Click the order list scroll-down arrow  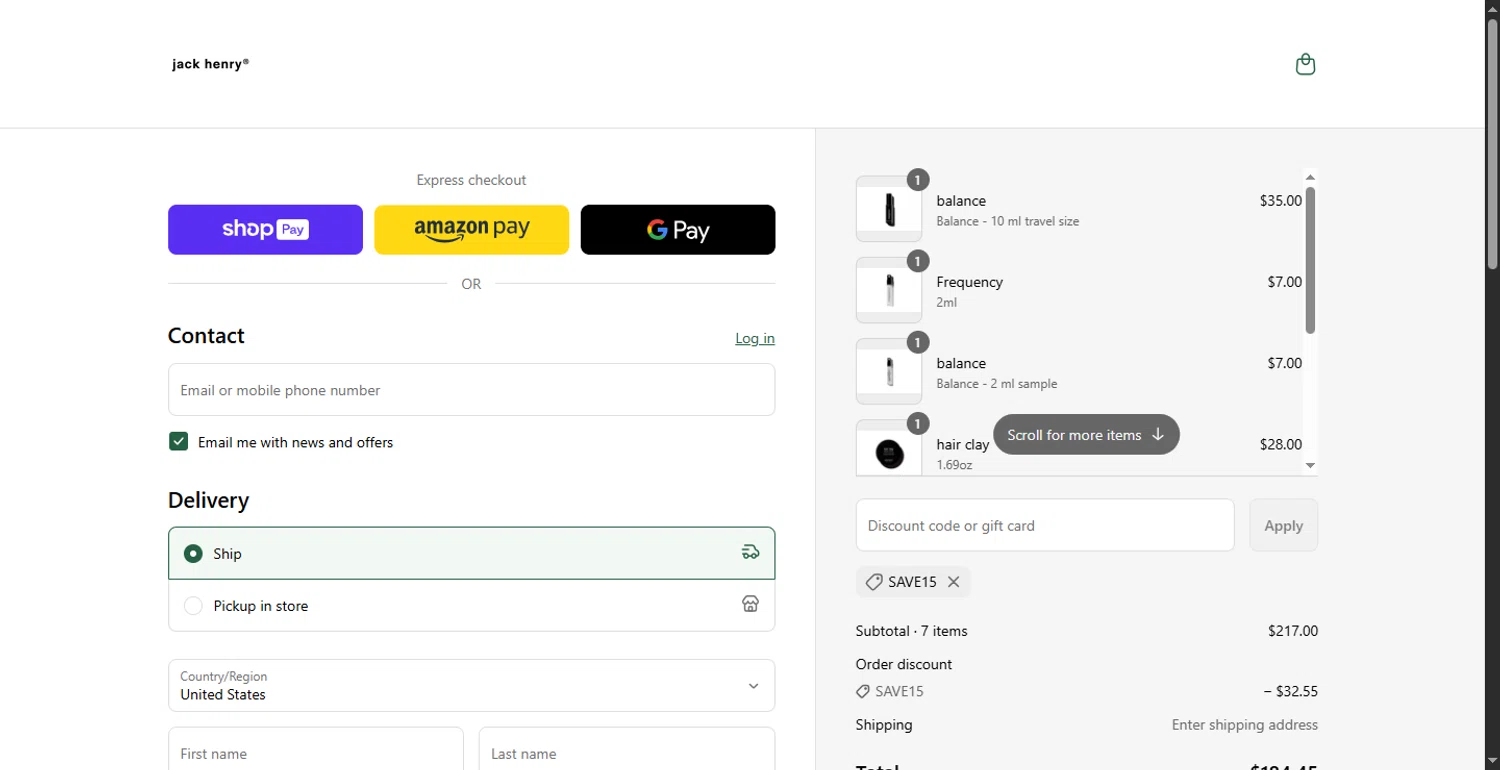point(1310,466)
